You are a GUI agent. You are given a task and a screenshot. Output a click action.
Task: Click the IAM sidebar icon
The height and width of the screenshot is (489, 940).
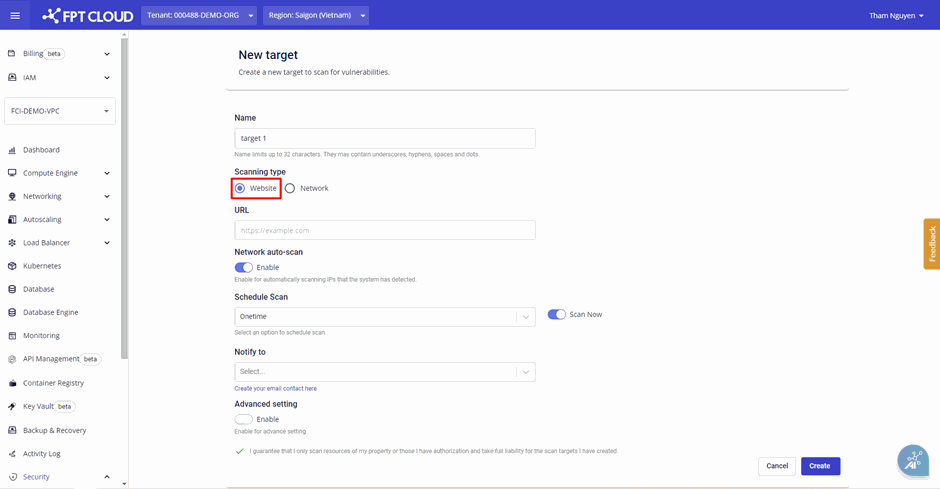11,77
